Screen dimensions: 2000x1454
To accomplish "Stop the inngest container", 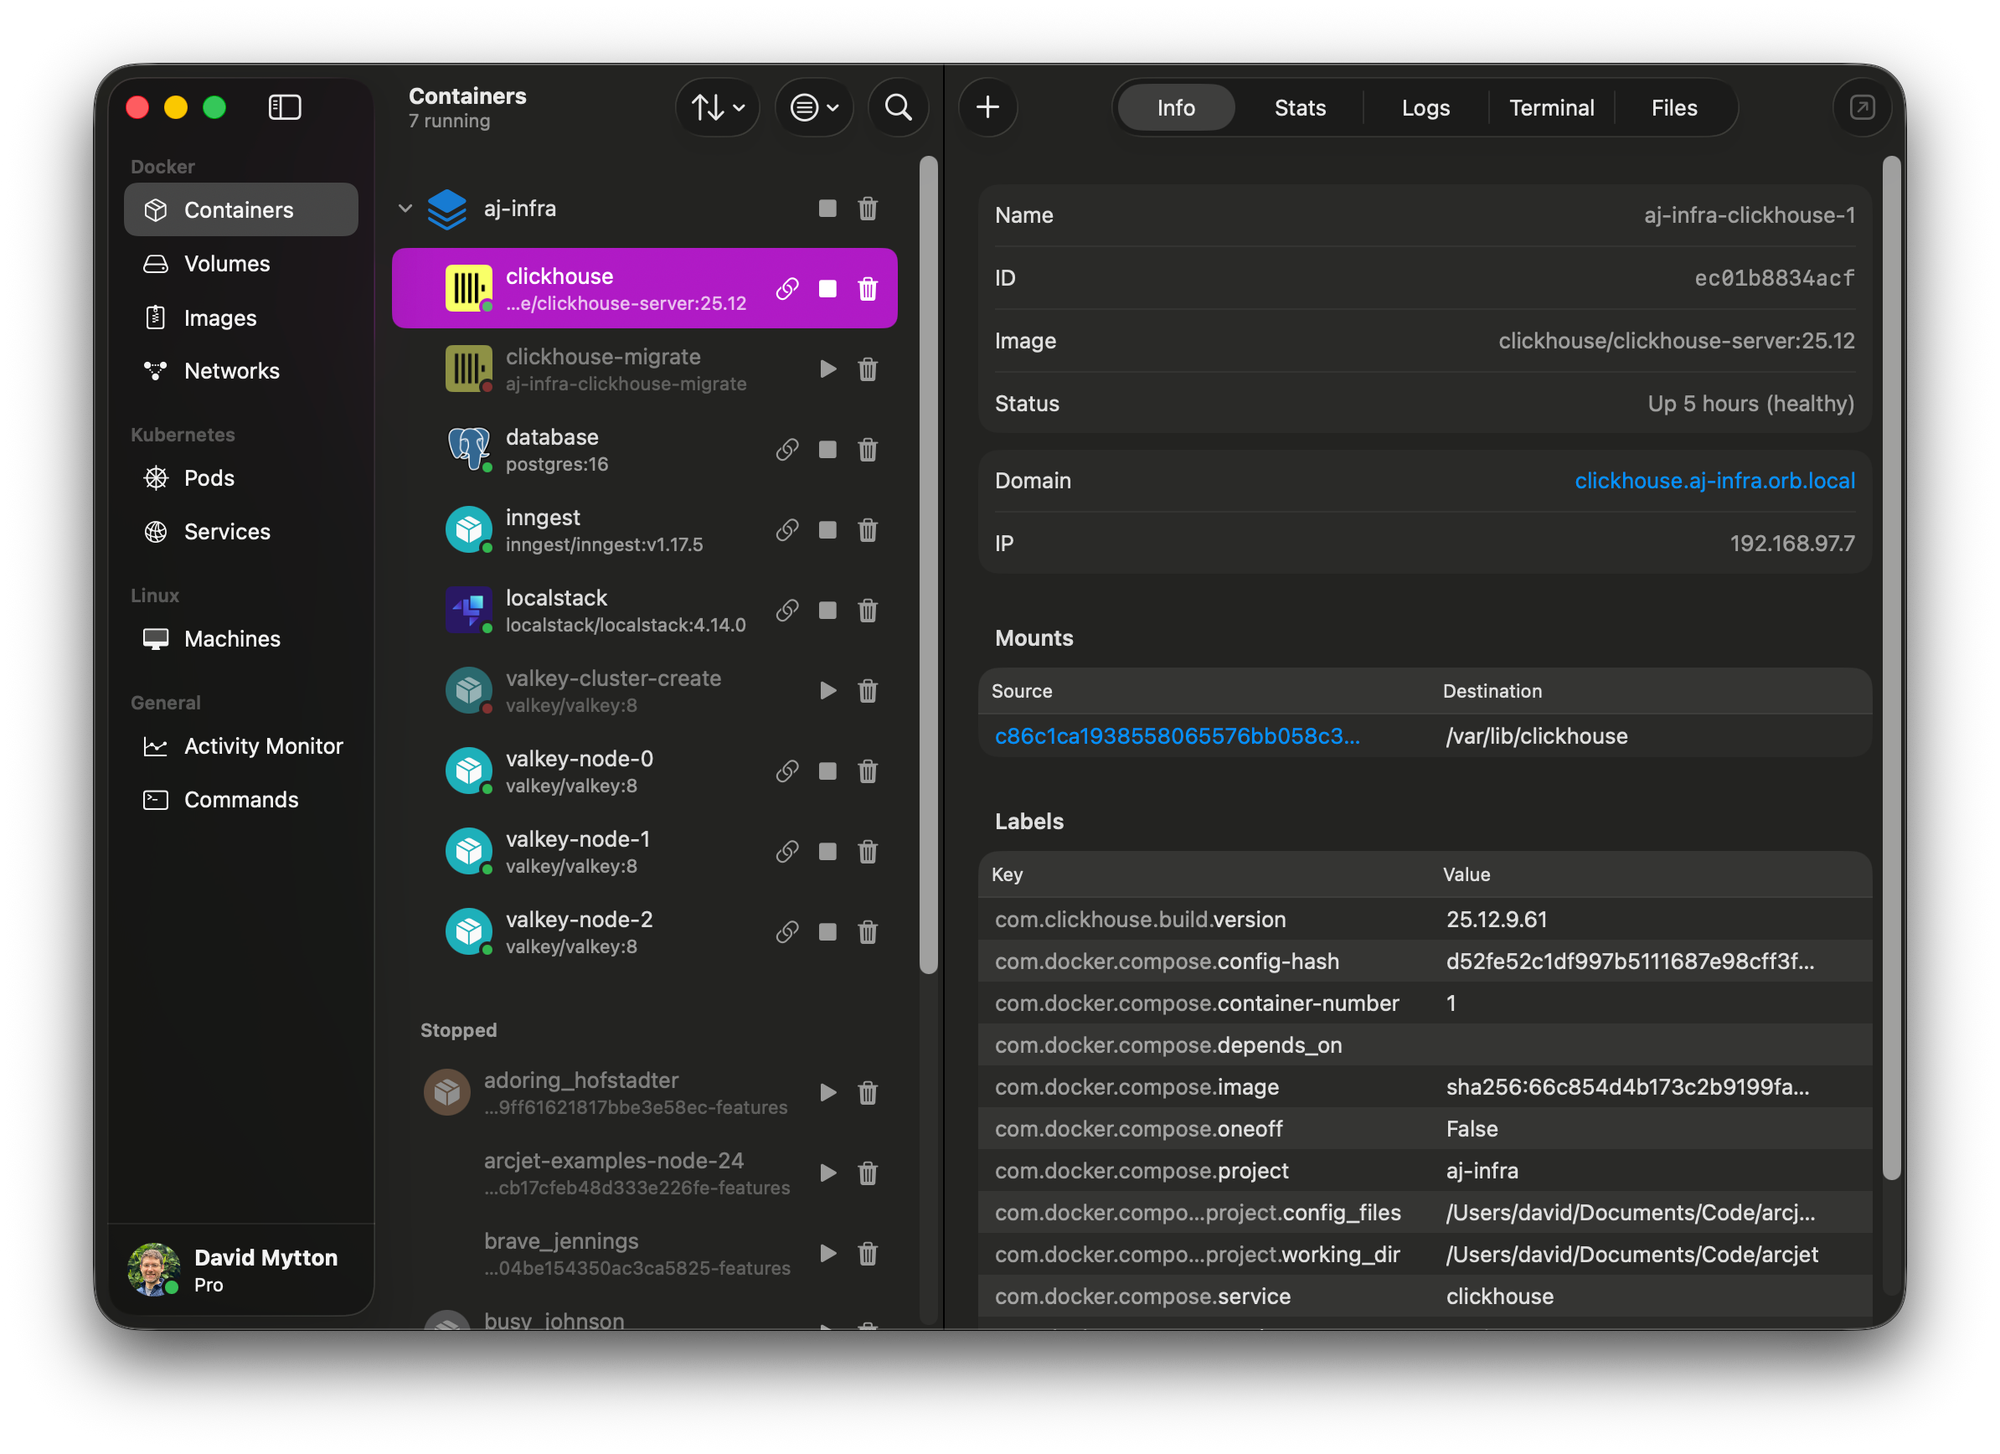I will point(827,530).
